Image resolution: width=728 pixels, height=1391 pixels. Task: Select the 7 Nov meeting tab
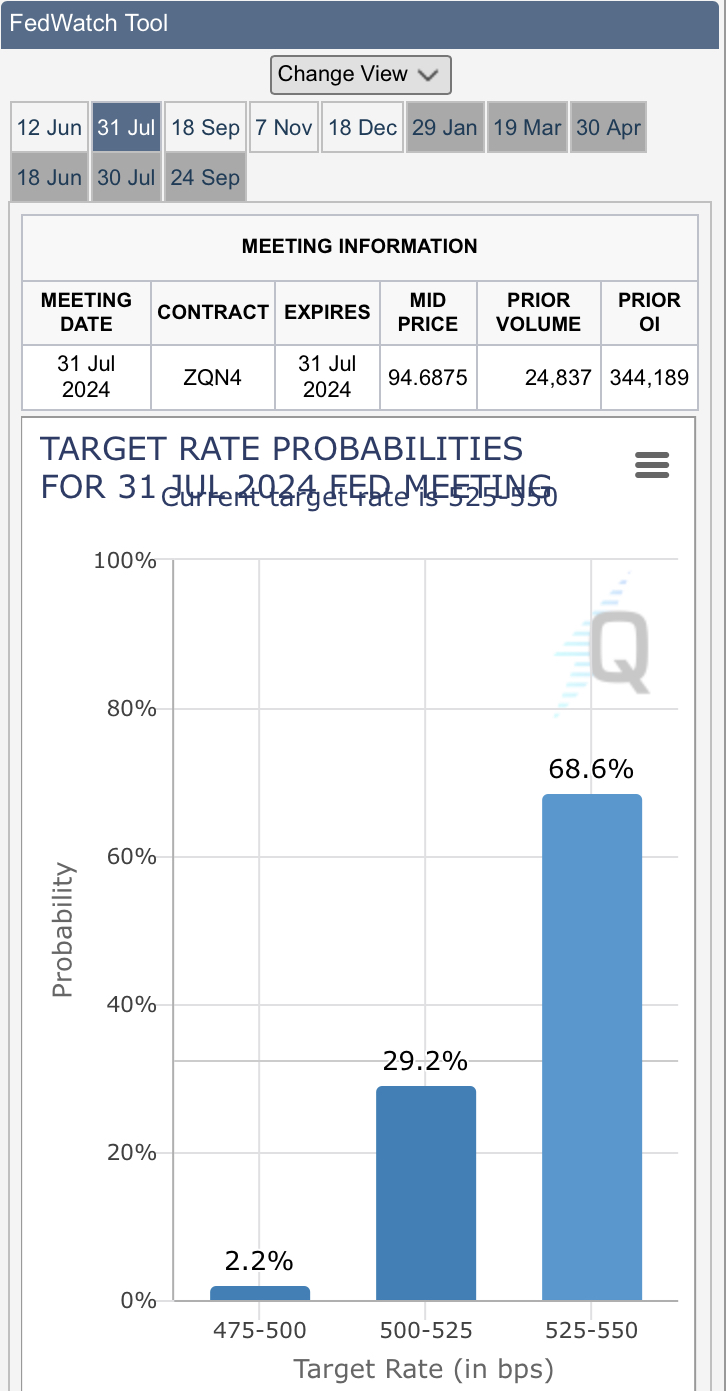coord(284,127)
